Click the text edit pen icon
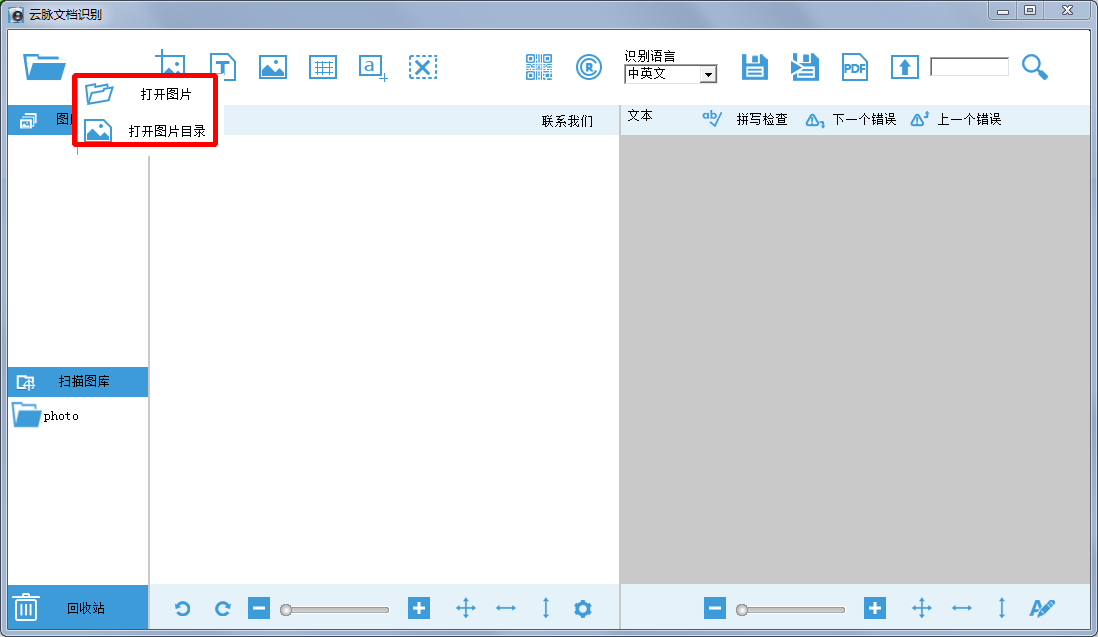Image resolution: width=1098 pixels, height=637 pixels. coord(1041,608)
